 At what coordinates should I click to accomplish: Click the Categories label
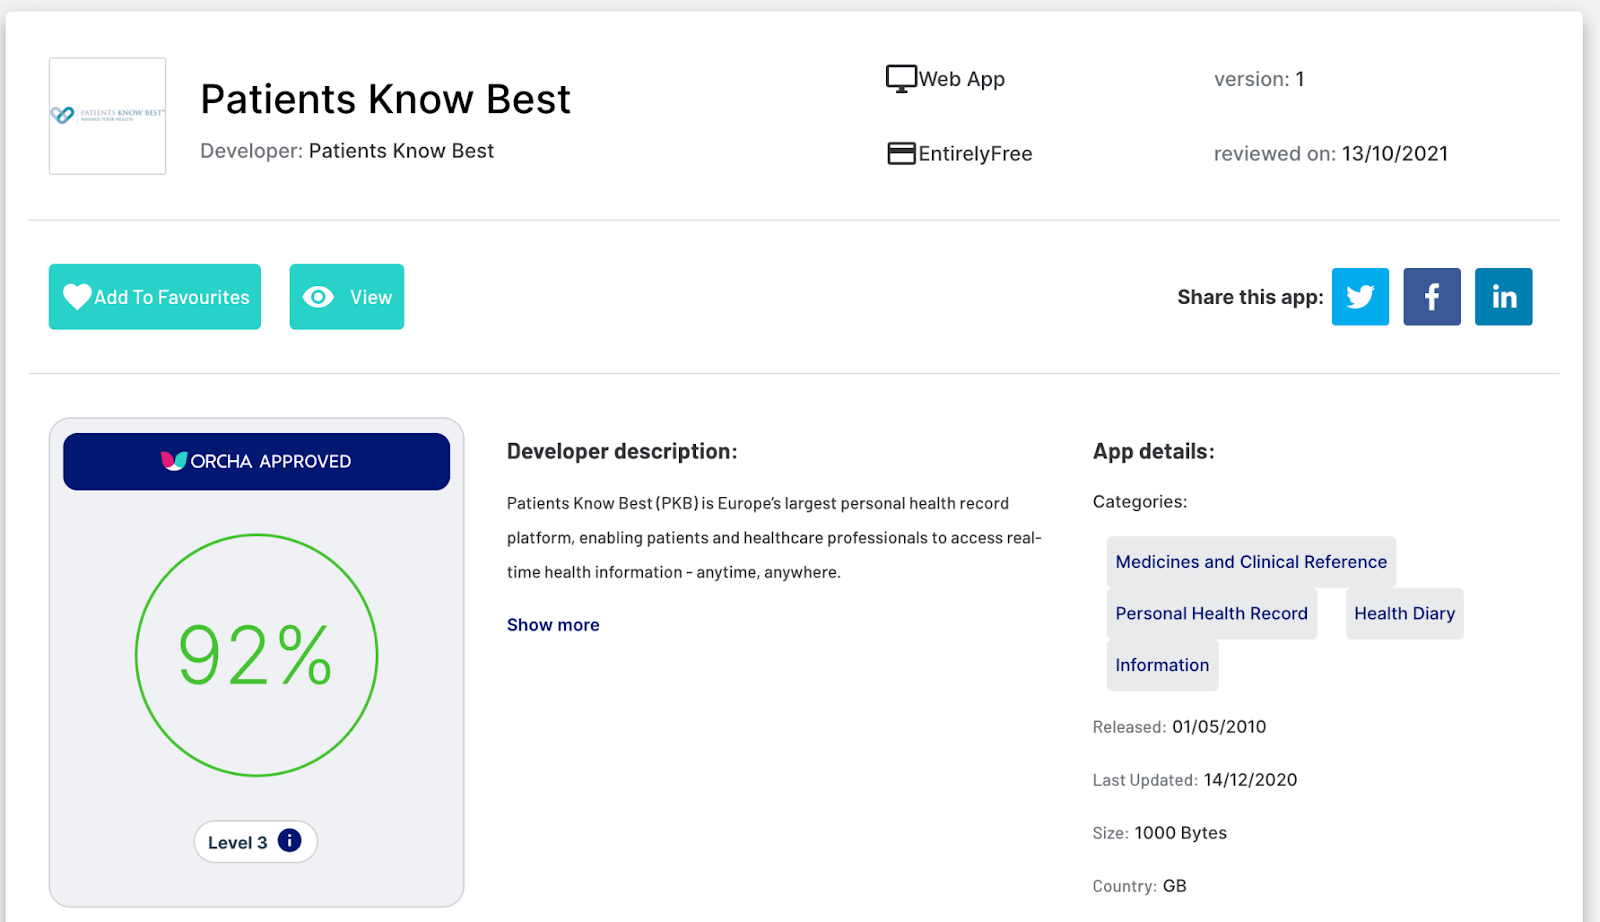[x=1140, y=502]
